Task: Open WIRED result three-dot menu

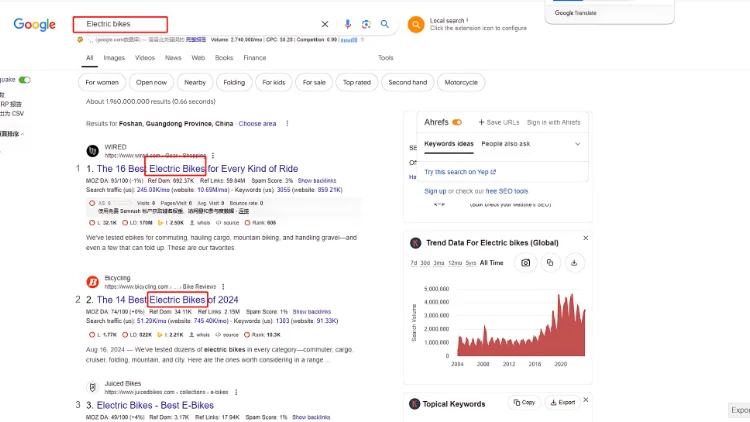Action: [x=213, y=155]
